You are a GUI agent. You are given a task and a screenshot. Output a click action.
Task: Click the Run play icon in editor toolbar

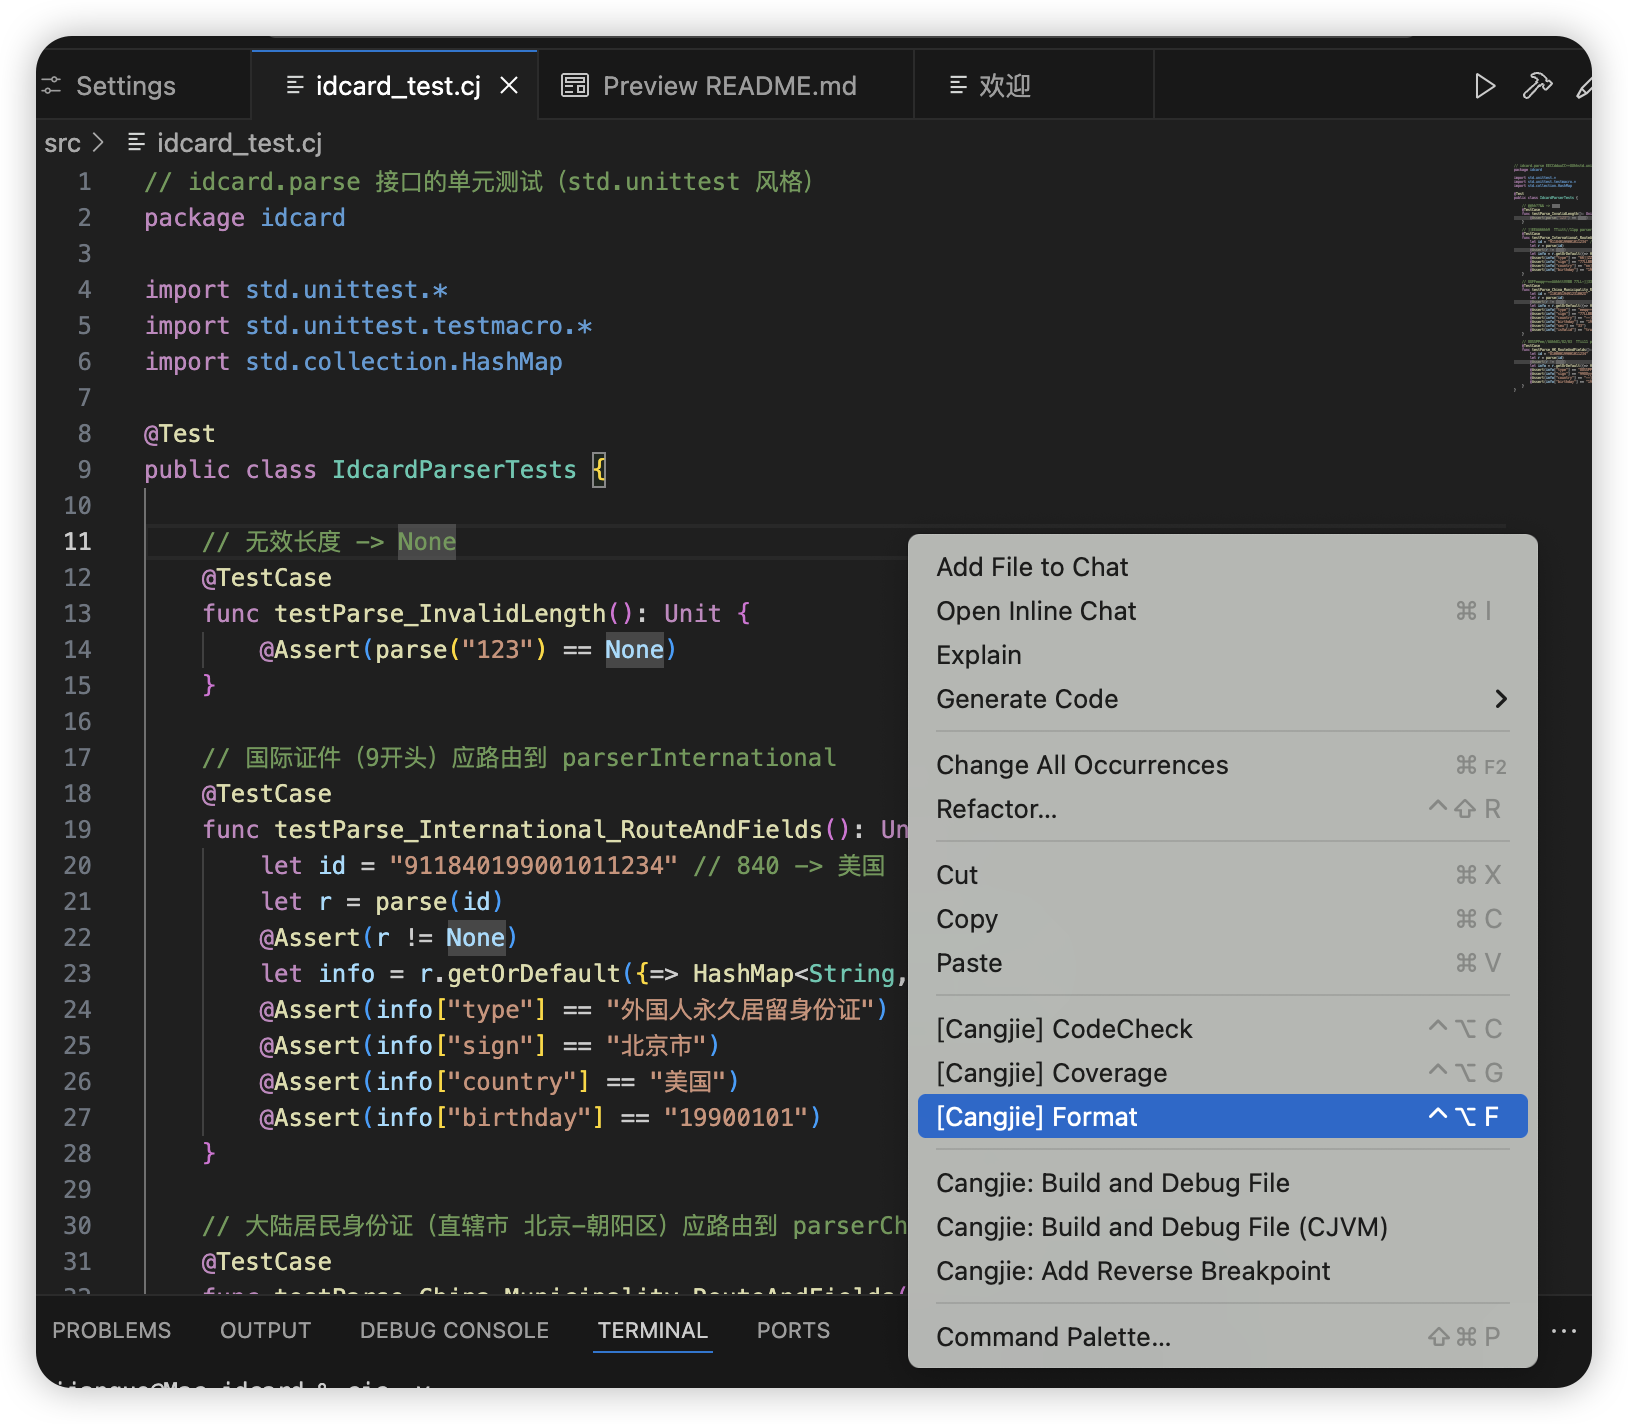click(1485, 86)
